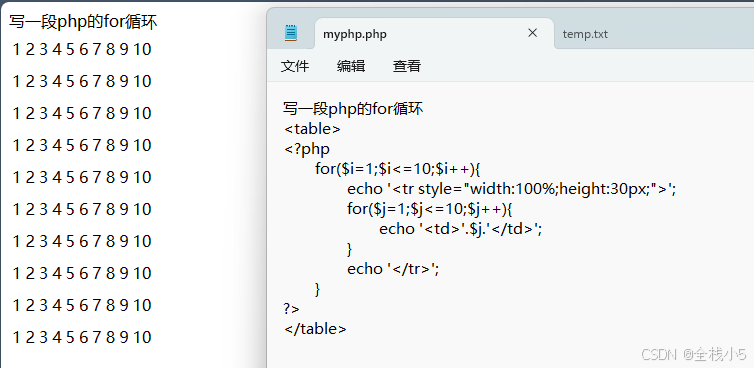Open the 查看 menu
The image size is (754, 368).
click(407, 66)
